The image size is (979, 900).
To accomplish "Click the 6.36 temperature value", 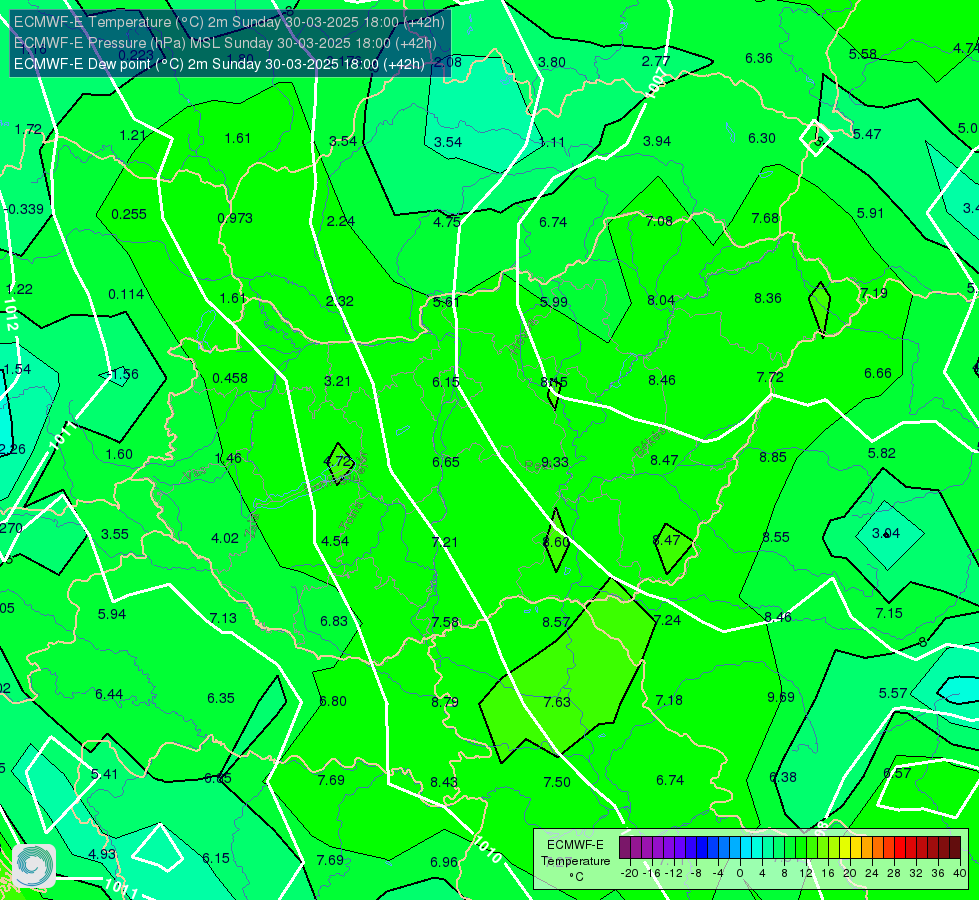I will pos(759,58).
